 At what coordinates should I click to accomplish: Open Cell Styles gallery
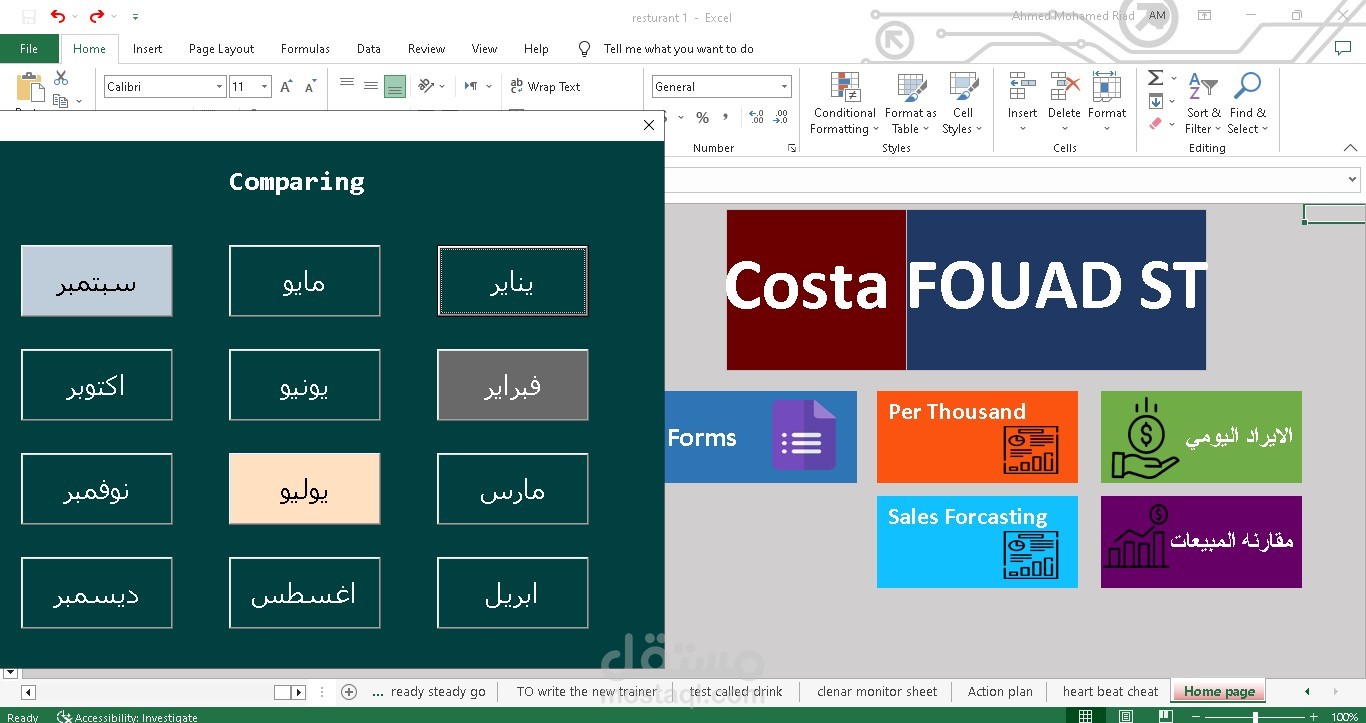(x=962, y=103)
